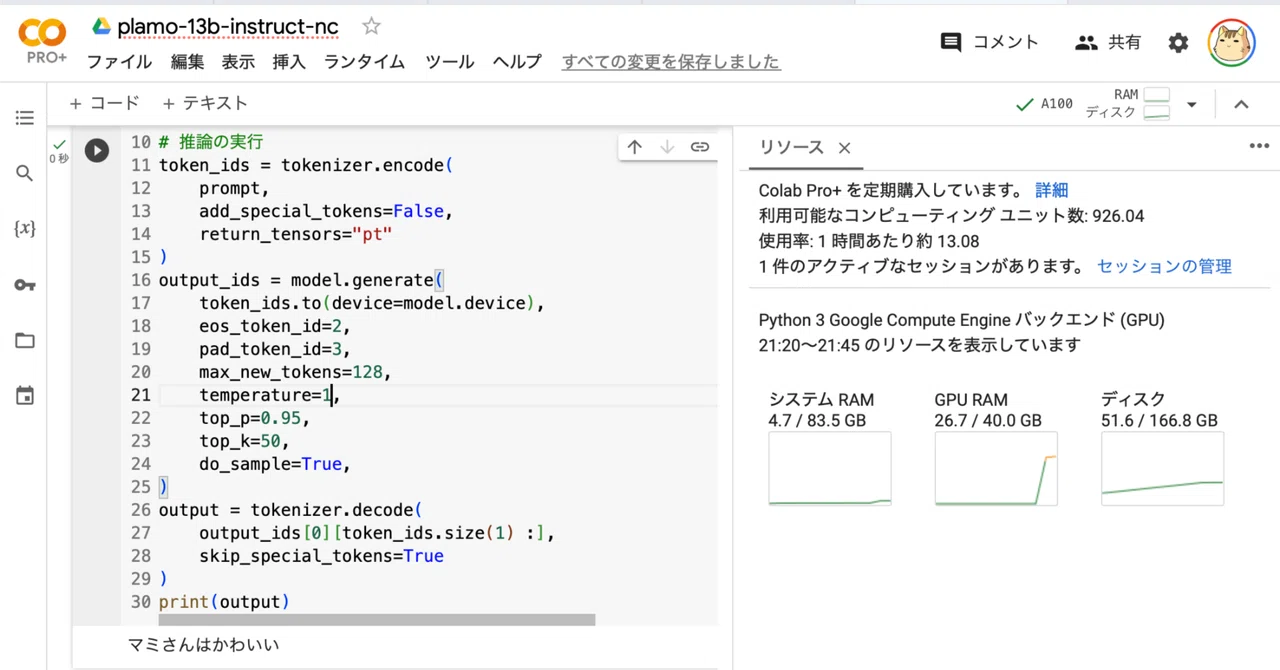The height and width of the screenshot is (670, 1280).
Task: Click the temperature=1 code line
Action: click(x=270, y=395)
